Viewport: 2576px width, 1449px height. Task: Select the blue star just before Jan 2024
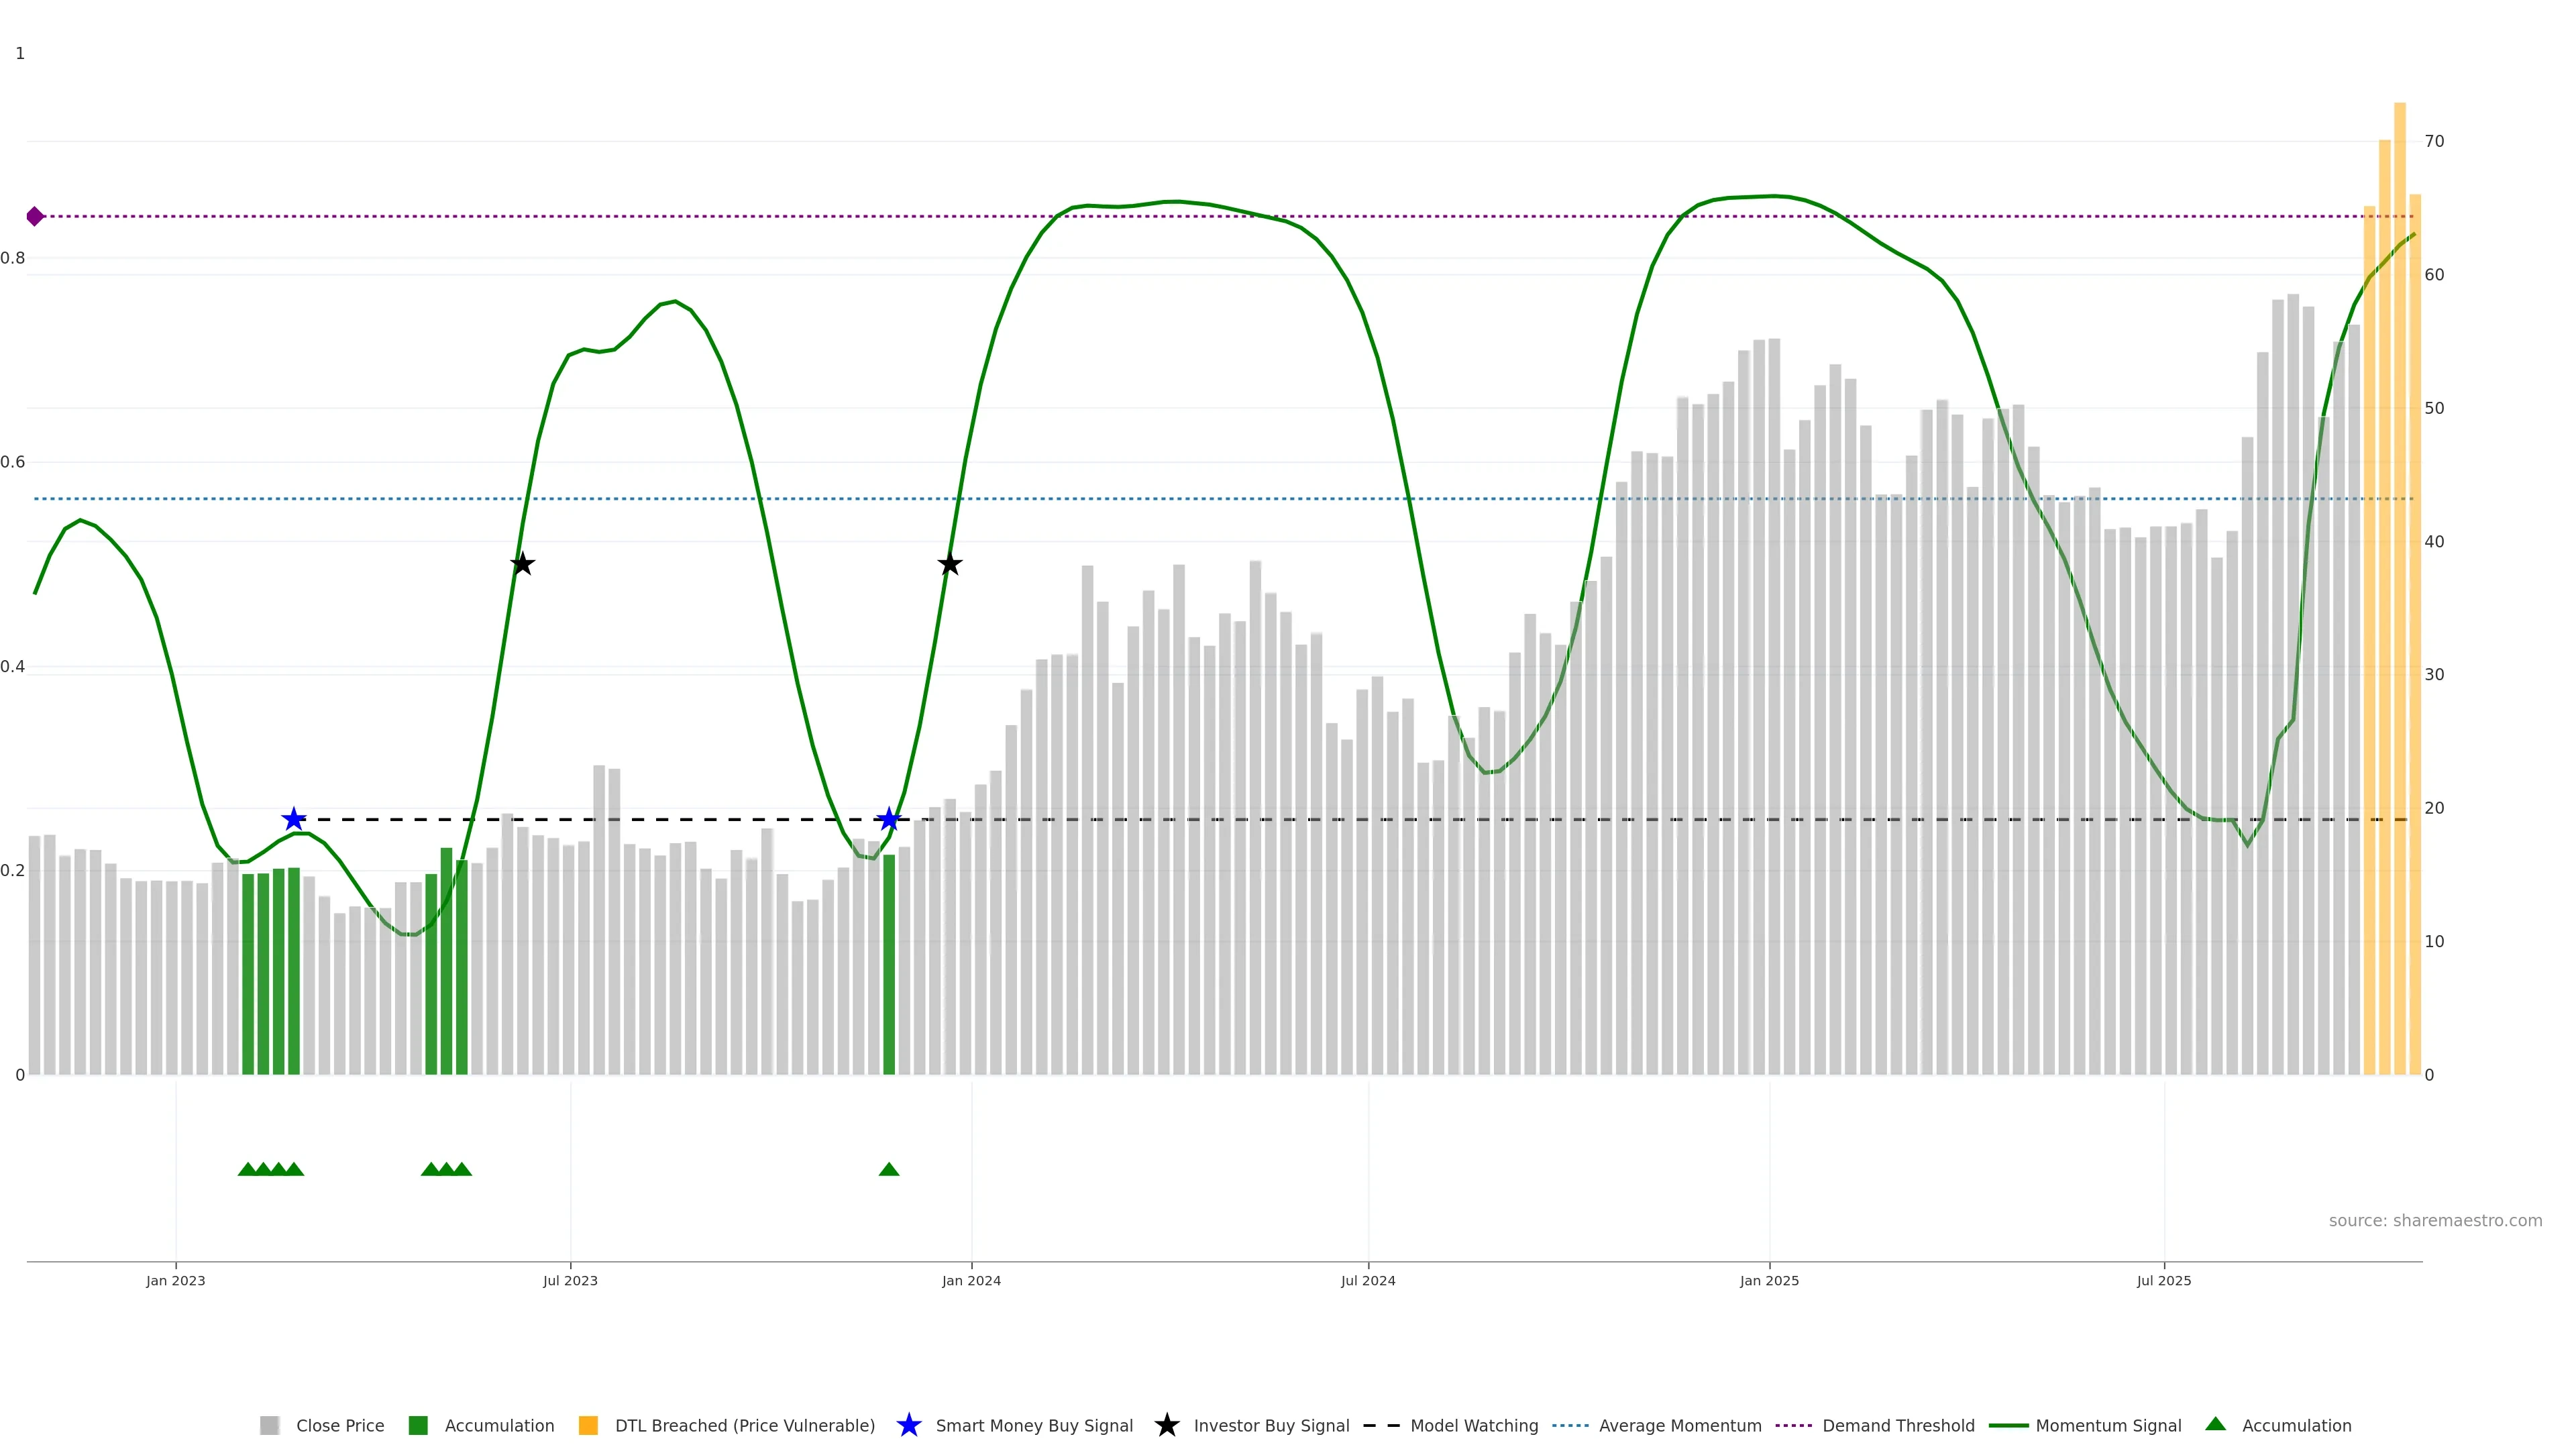pyautogui.click(x=889, y=820)
